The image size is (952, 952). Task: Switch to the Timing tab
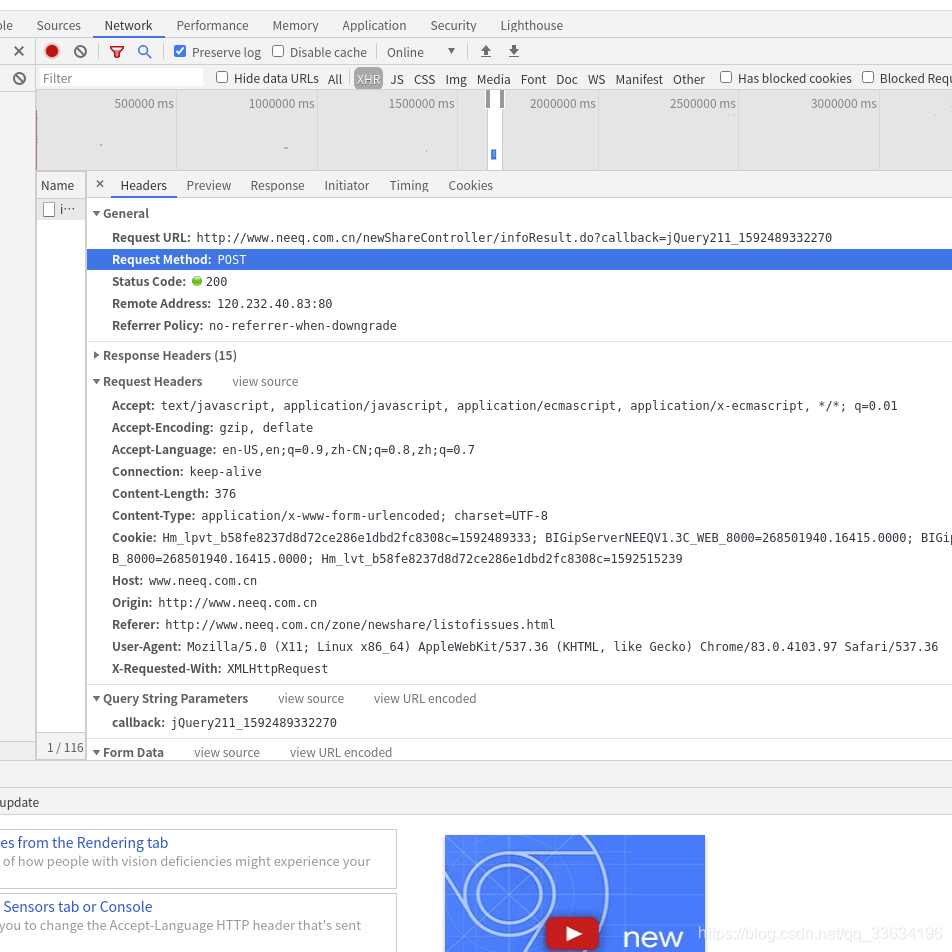408,185
